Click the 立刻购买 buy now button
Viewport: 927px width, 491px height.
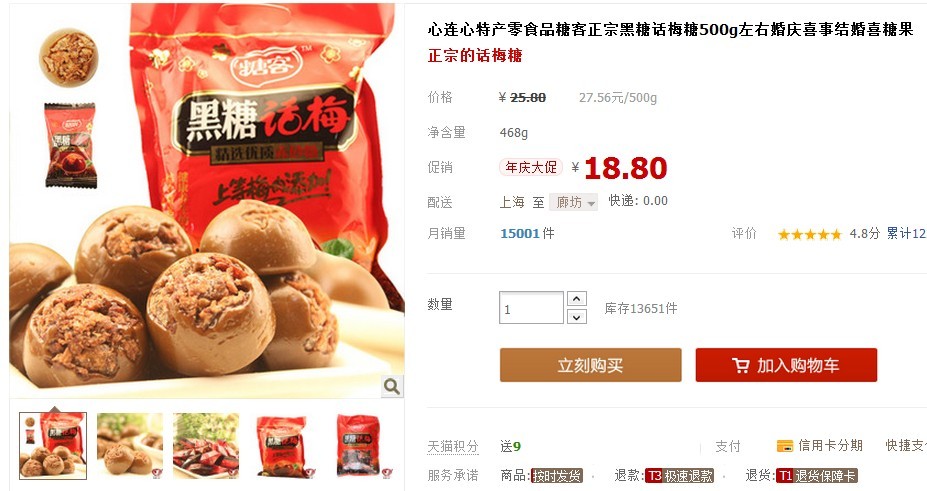point(591,365)
